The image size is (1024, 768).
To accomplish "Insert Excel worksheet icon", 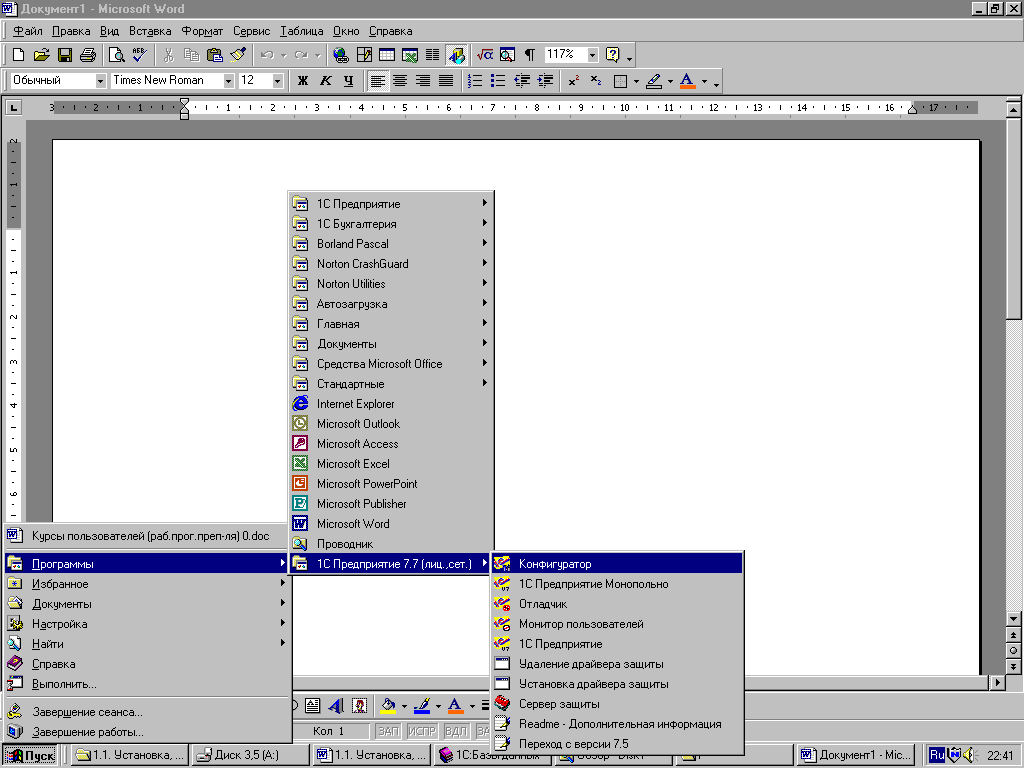I will (x=410, y=55).
